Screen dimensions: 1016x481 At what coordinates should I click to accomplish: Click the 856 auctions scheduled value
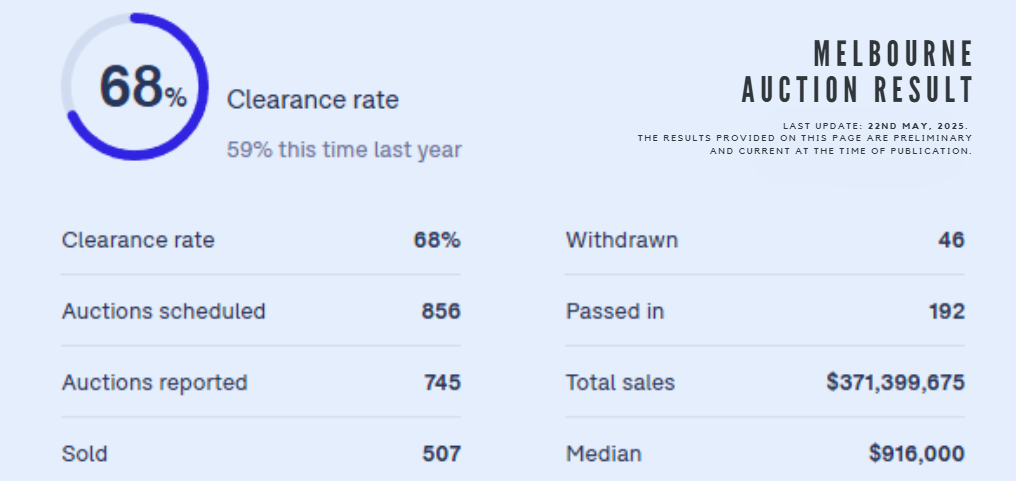pyautogui.click(x=441, y=311)
